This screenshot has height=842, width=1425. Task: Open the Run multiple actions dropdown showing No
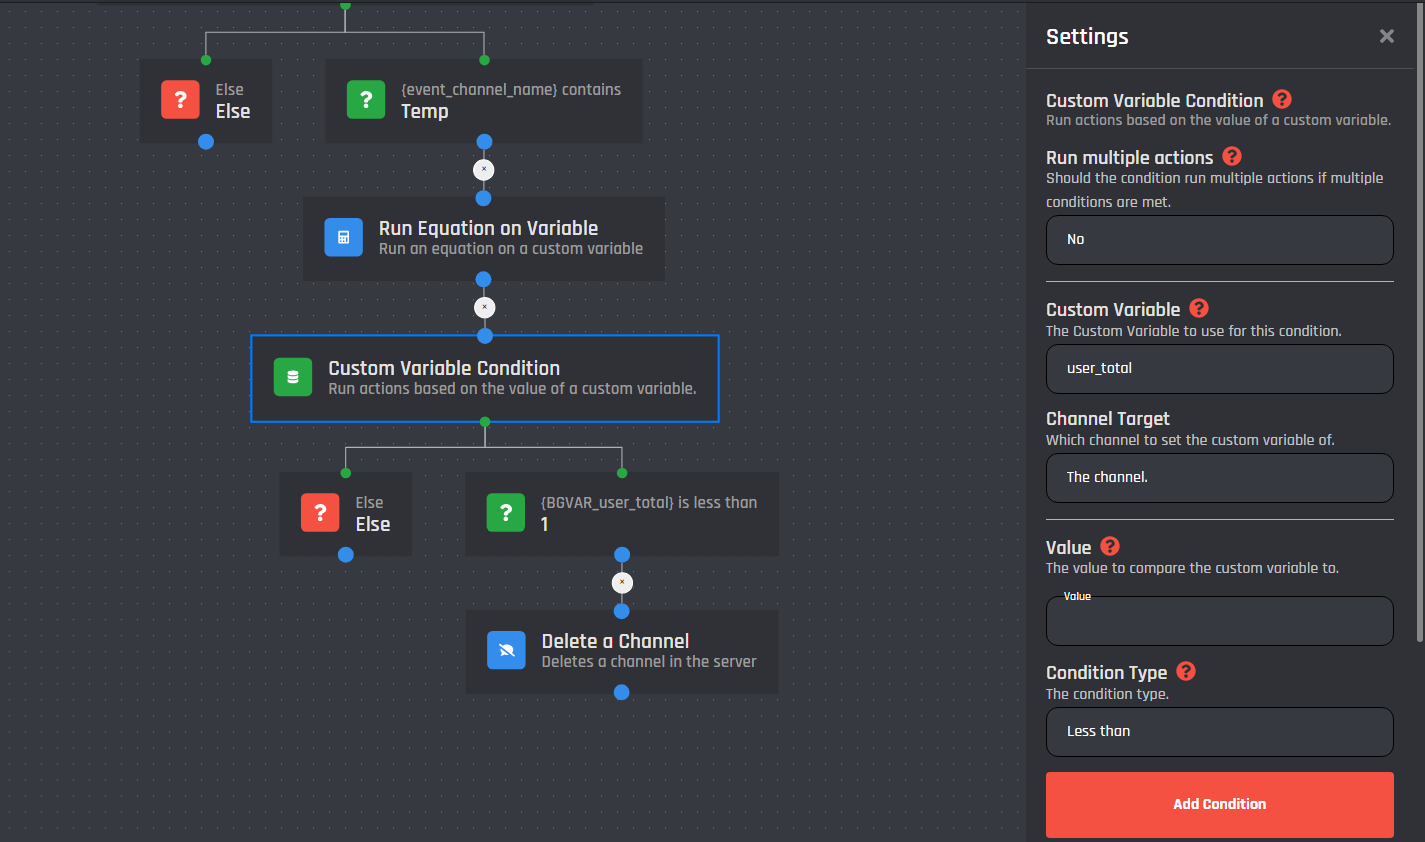(x=1219, y=240)
